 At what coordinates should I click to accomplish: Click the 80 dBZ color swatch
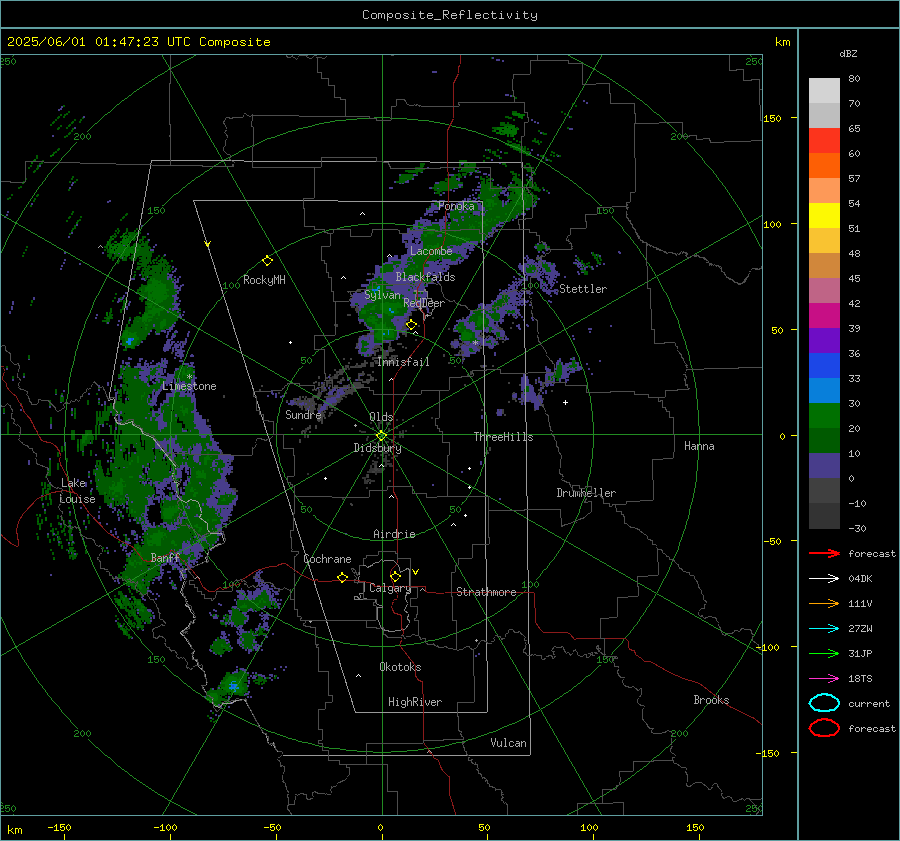(824, 90)
